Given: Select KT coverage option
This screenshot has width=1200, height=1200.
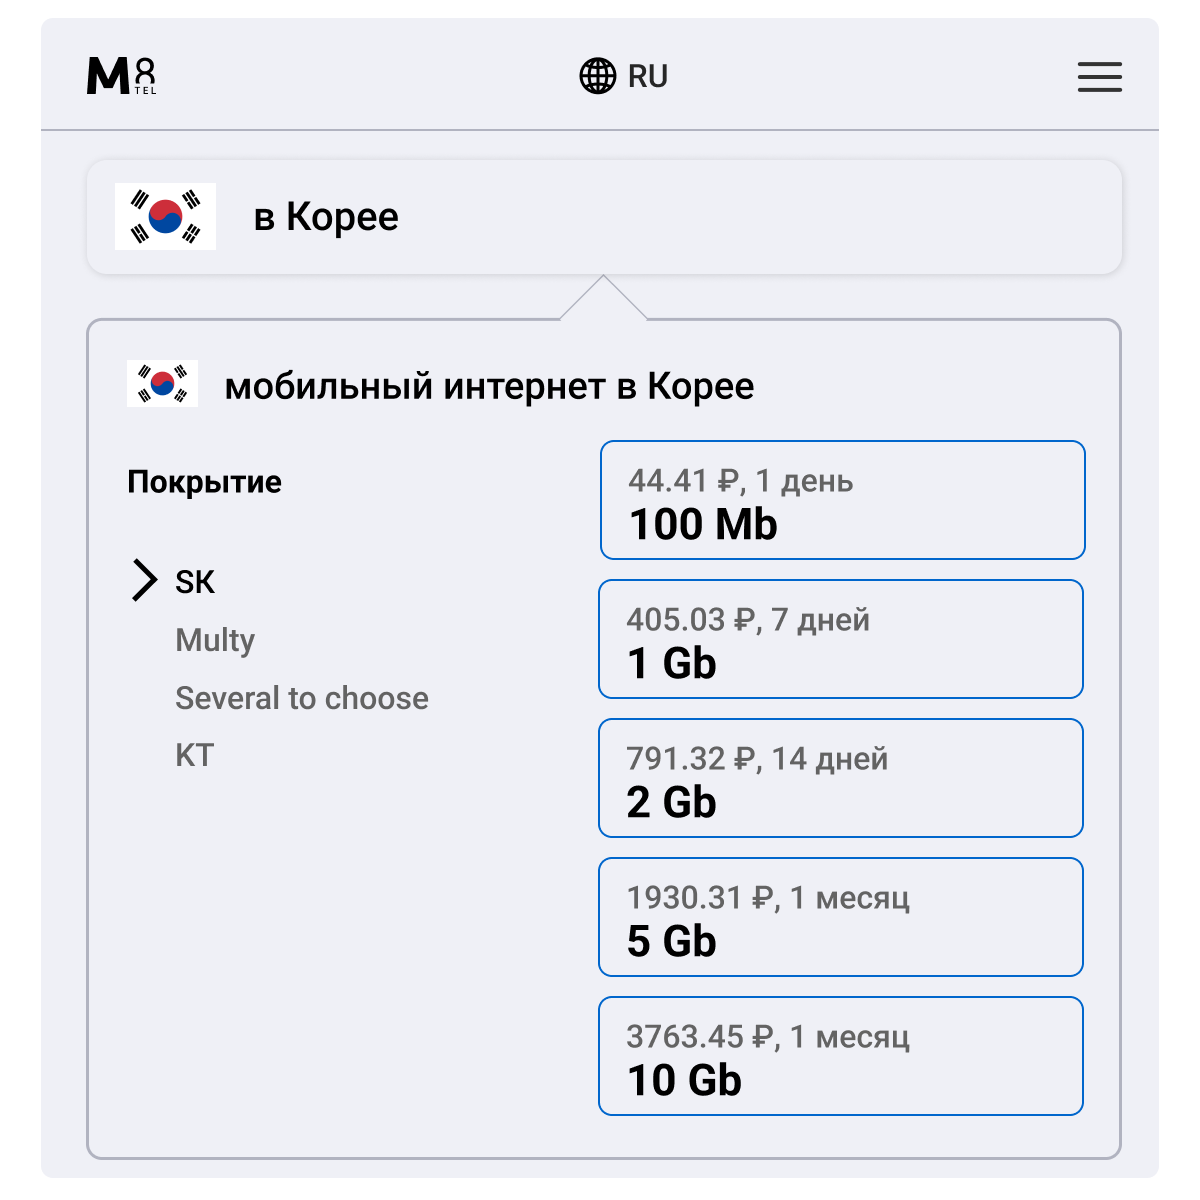Looking at the screenshot, I should [194, 755].
